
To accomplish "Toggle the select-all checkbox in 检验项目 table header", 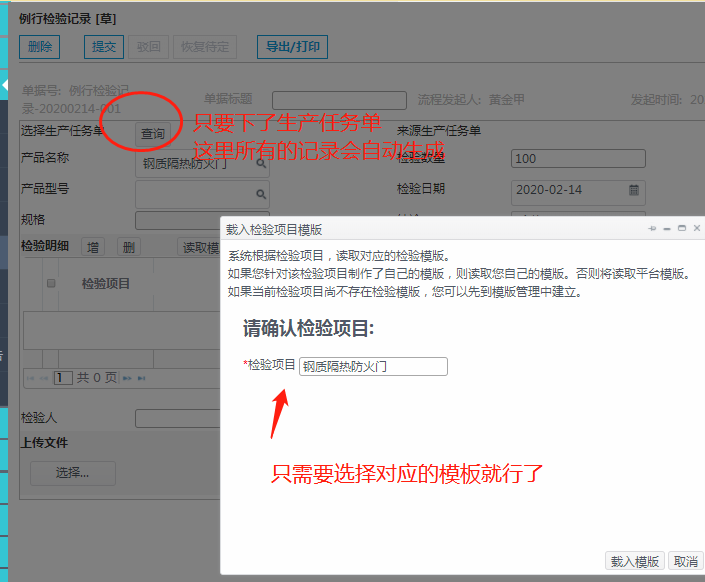I will click(51, 284).
